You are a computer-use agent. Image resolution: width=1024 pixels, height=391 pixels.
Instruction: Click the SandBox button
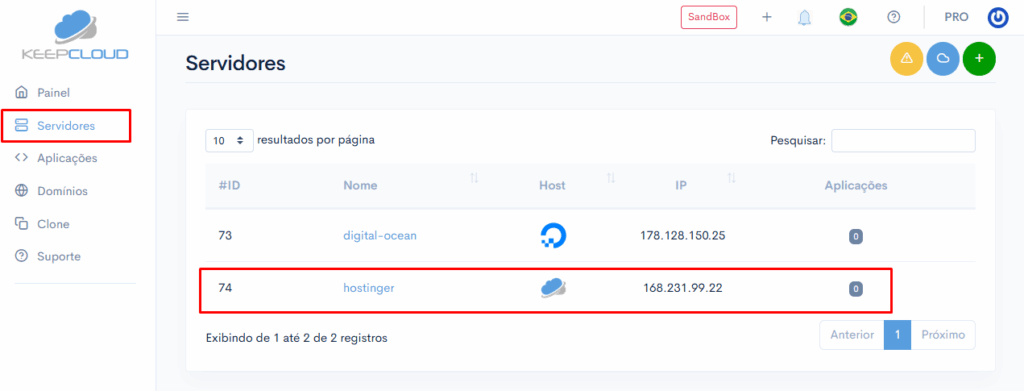(x=709, y=17)
